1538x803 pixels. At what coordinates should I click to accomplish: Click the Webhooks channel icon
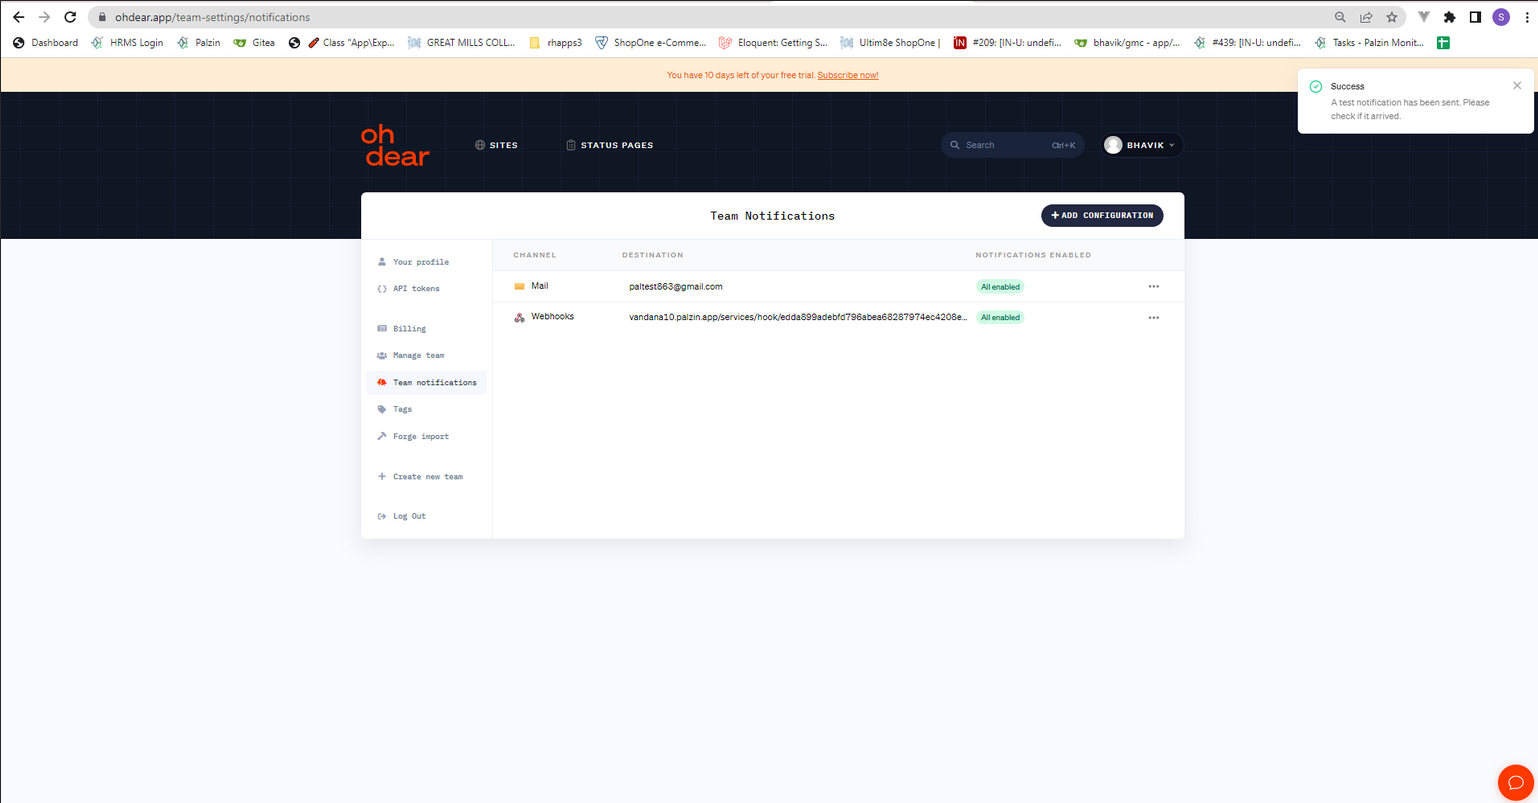519,317
